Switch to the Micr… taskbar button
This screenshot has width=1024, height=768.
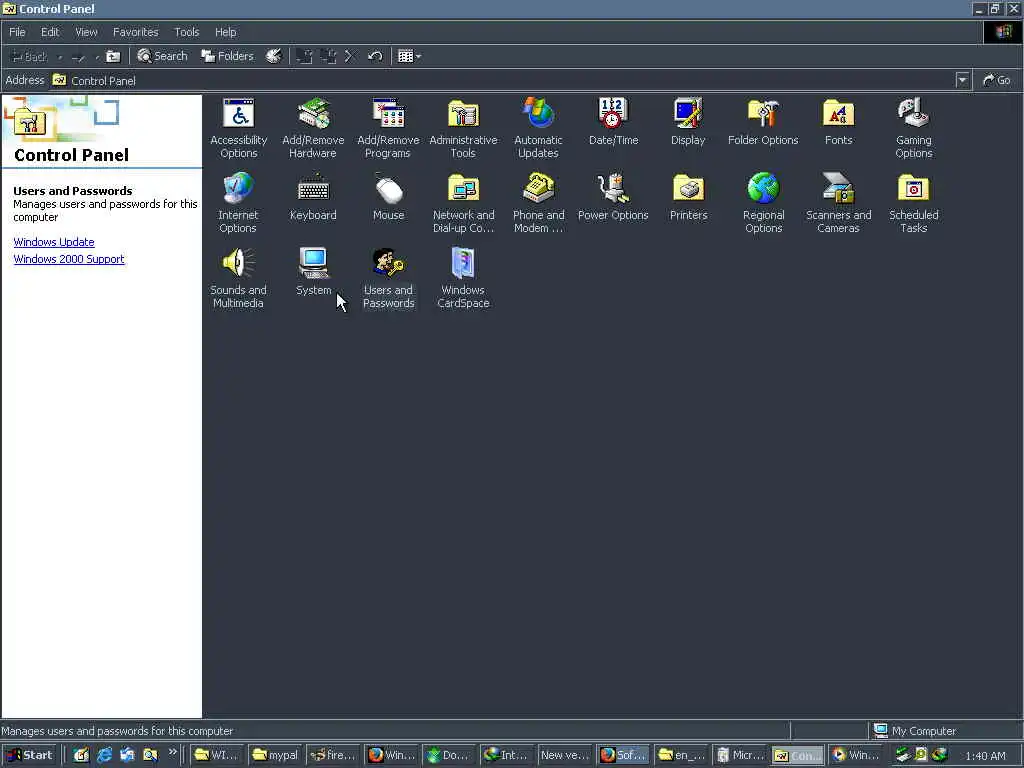[738, 755]
